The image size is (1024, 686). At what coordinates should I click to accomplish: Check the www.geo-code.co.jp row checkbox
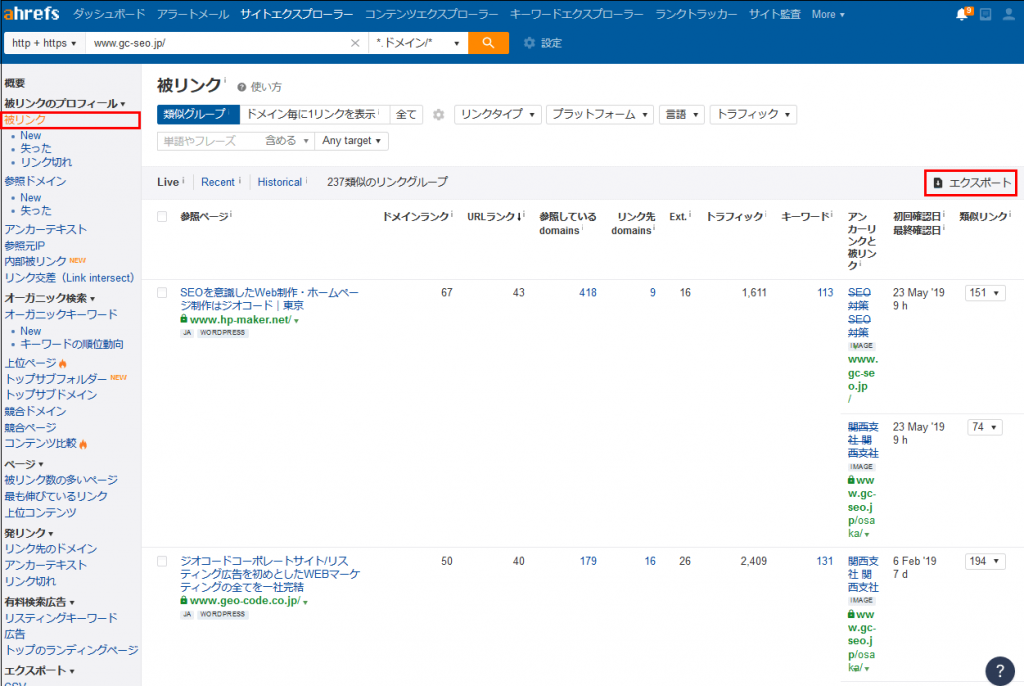(x=162, y=561)
